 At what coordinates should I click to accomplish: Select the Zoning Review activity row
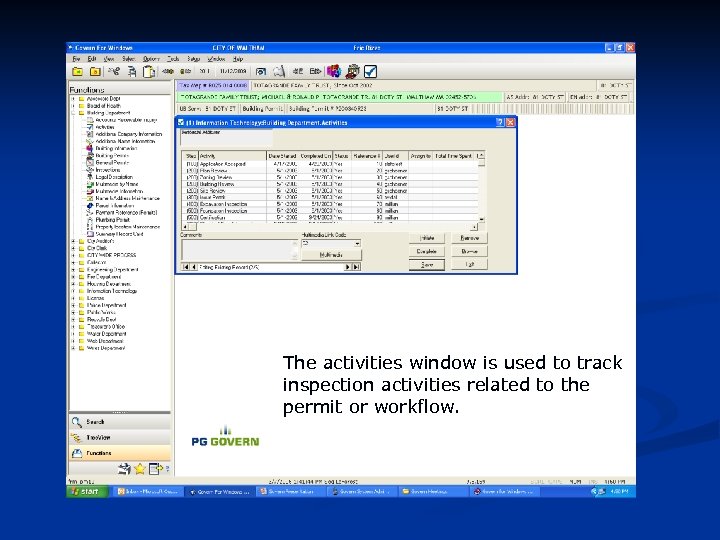click(x=331, y=177)
